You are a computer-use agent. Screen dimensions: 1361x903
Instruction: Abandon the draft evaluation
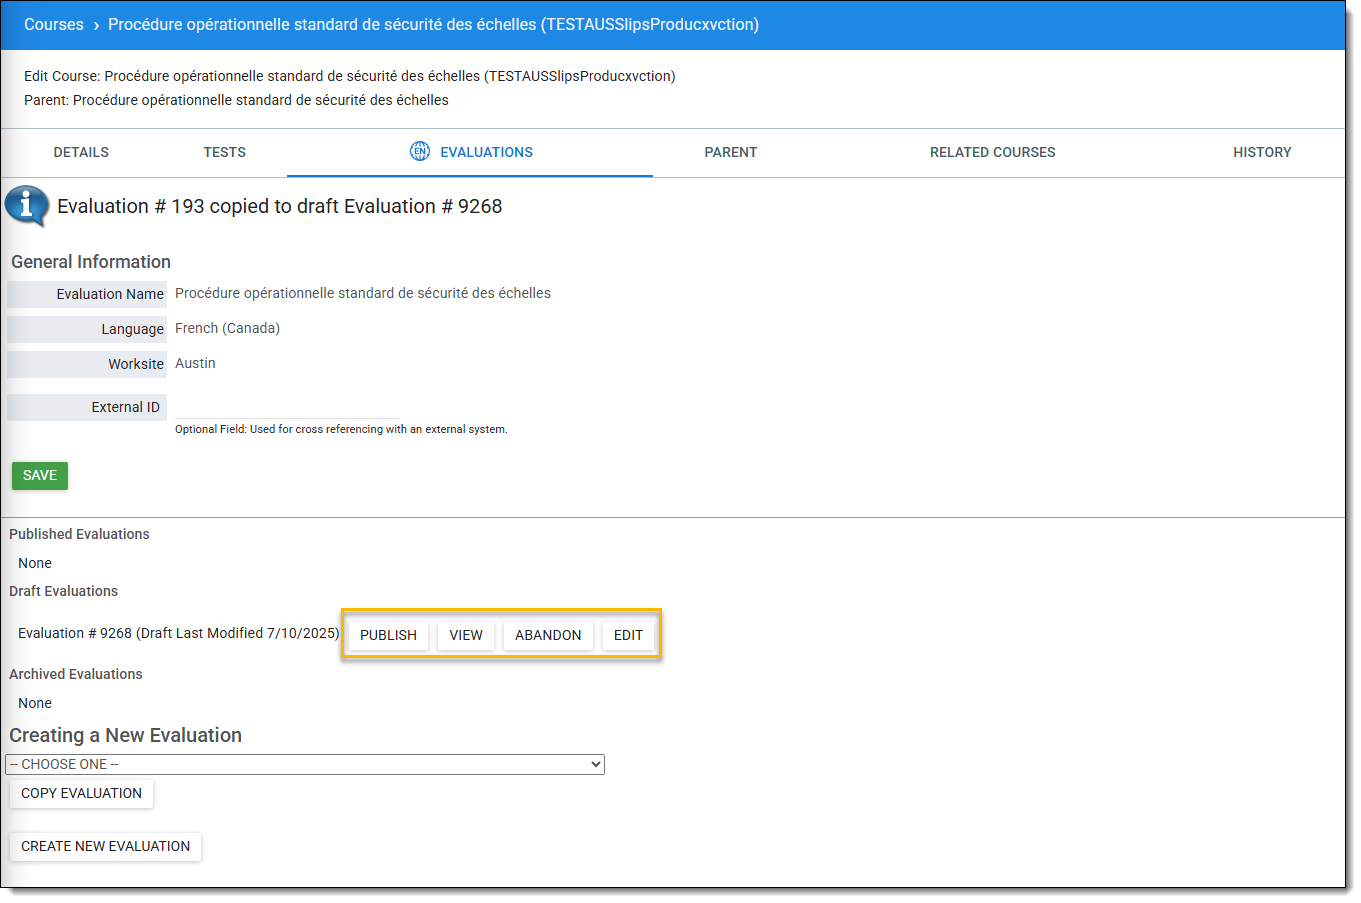pos(548,635)
